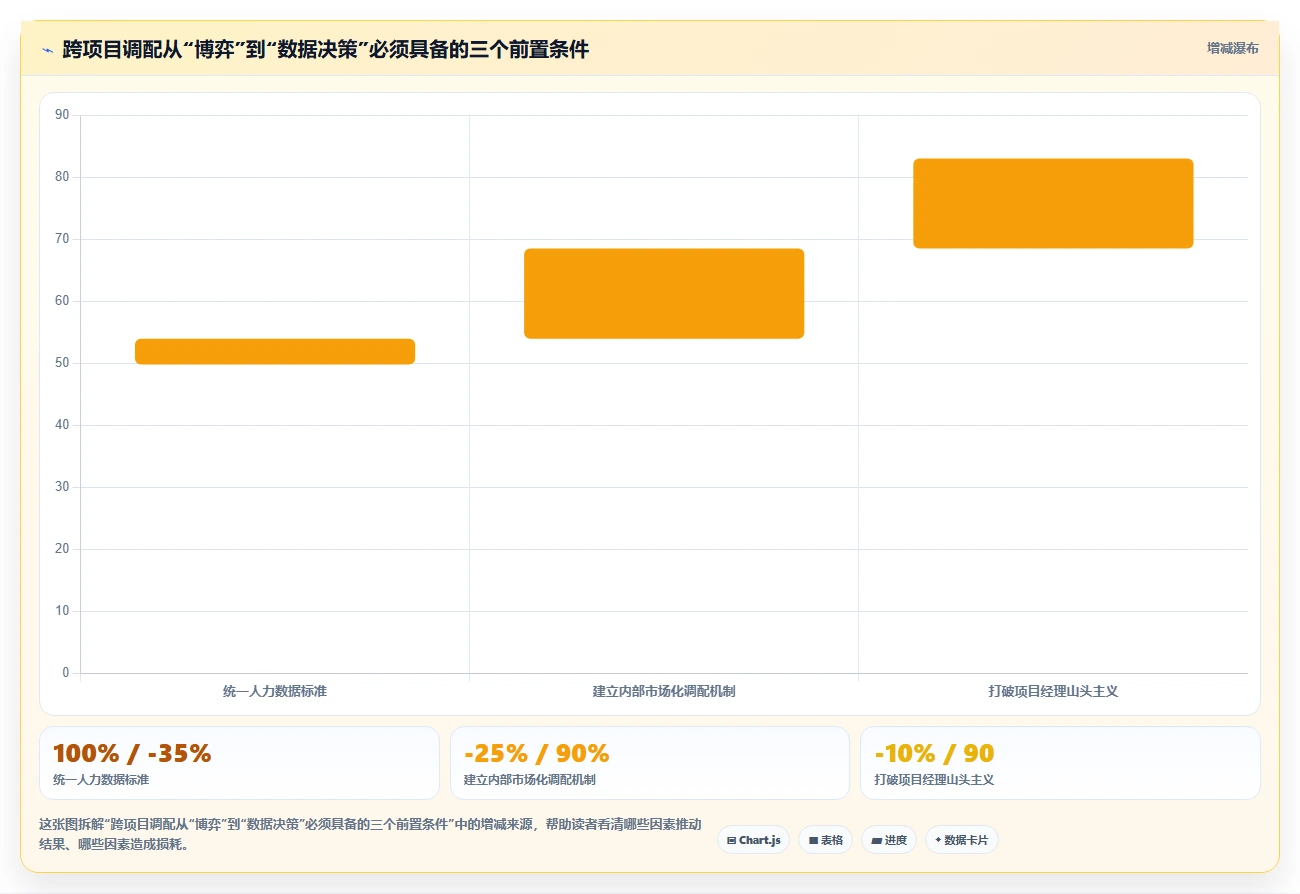Click the x-axis label 统一人力数据标准

(x=275, y=691)
